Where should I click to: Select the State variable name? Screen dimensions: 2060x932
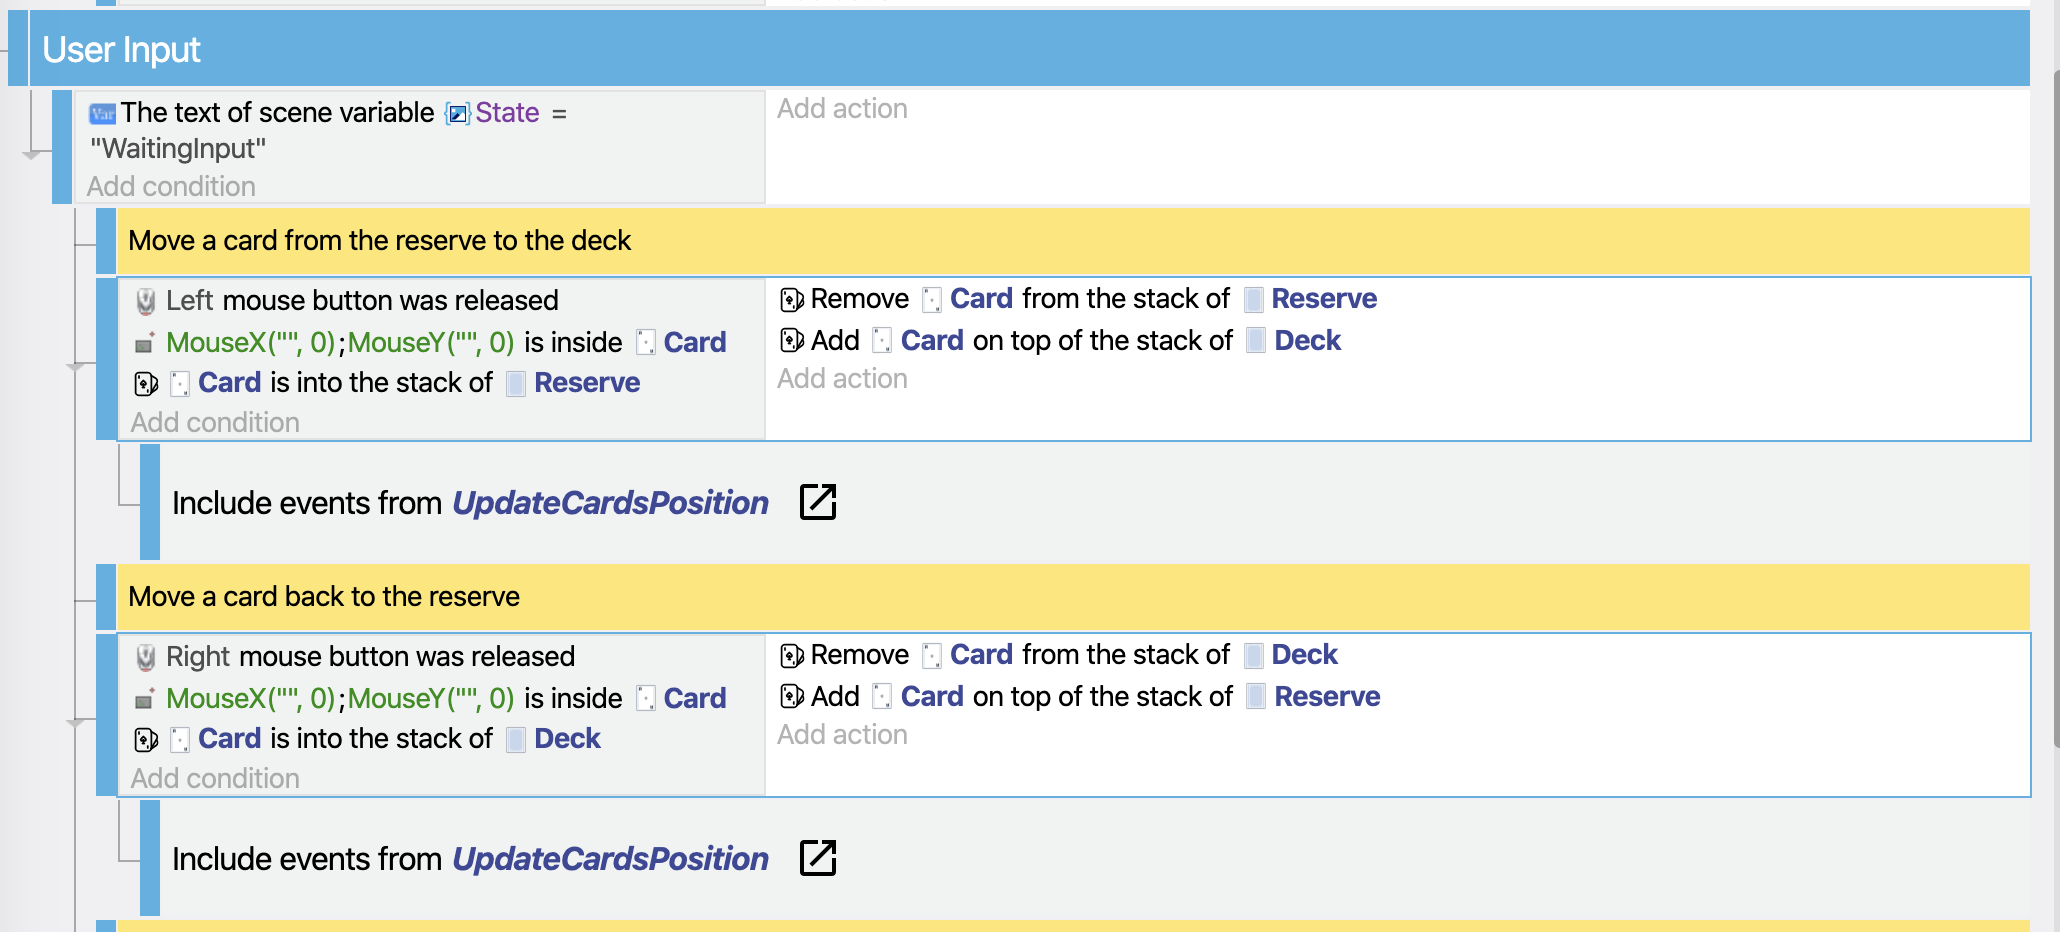507,113
